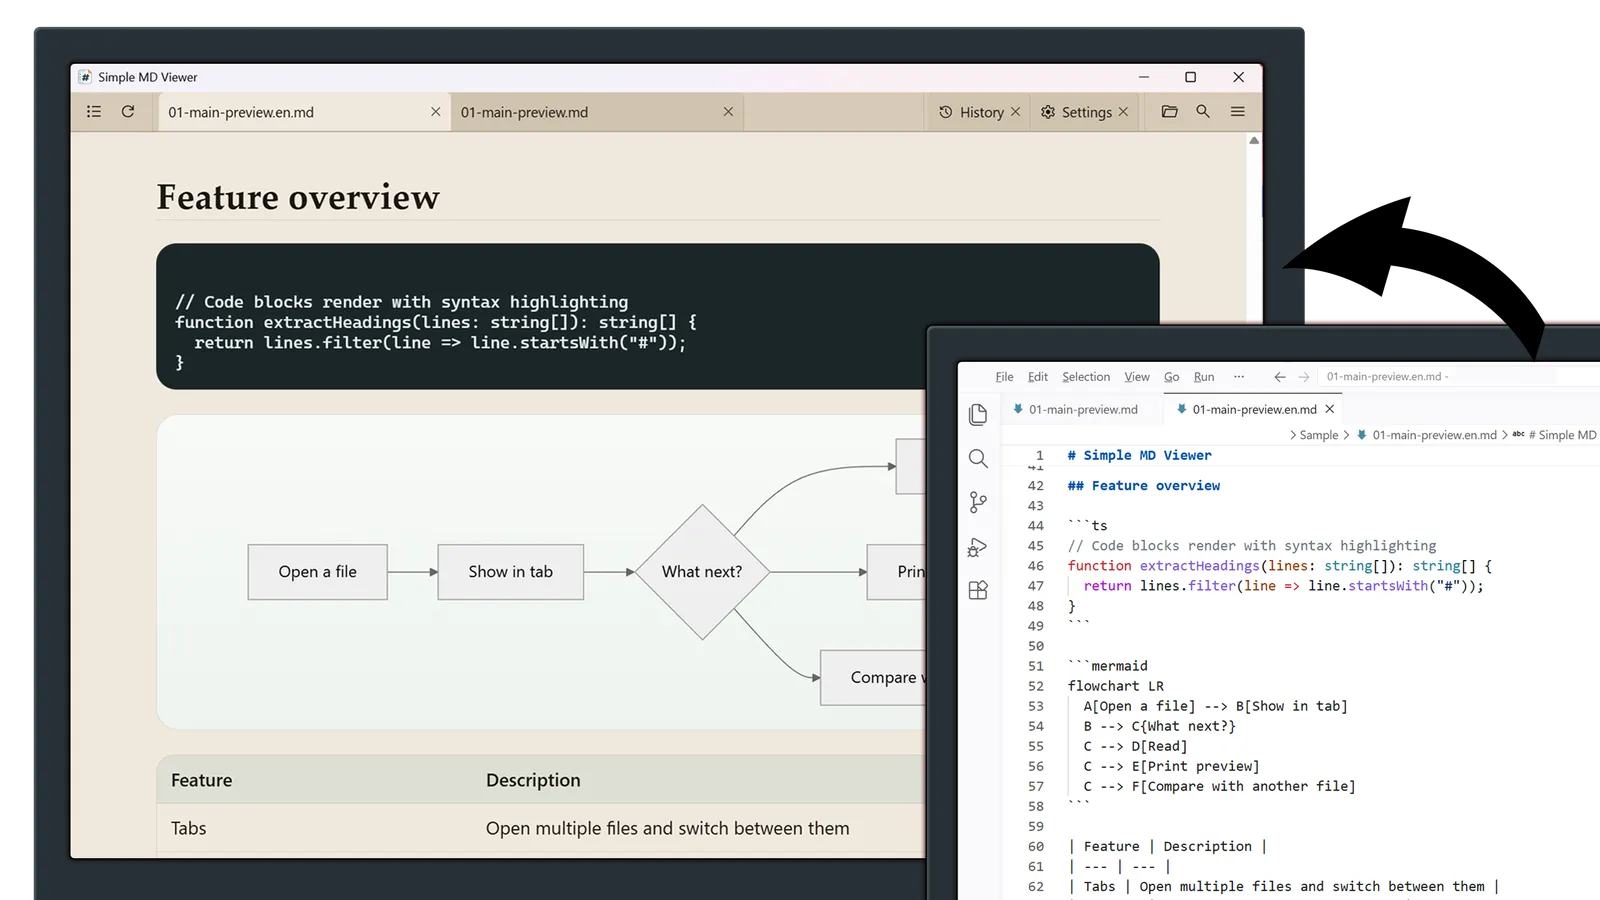This screenshot has width=1600, height=900.
Task: Click the What next? diamond node
Action: pyautogui.click(x=702, y=572)
